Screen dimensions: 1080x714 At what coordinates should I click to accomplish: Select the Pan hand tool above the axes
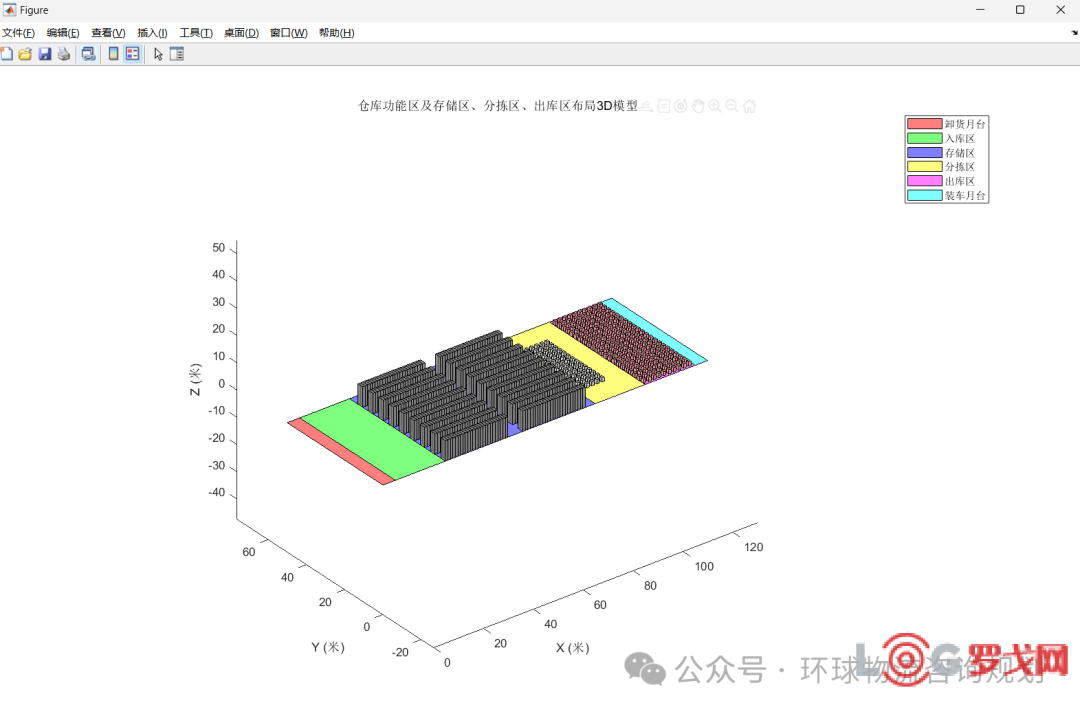tap(698, 106)
